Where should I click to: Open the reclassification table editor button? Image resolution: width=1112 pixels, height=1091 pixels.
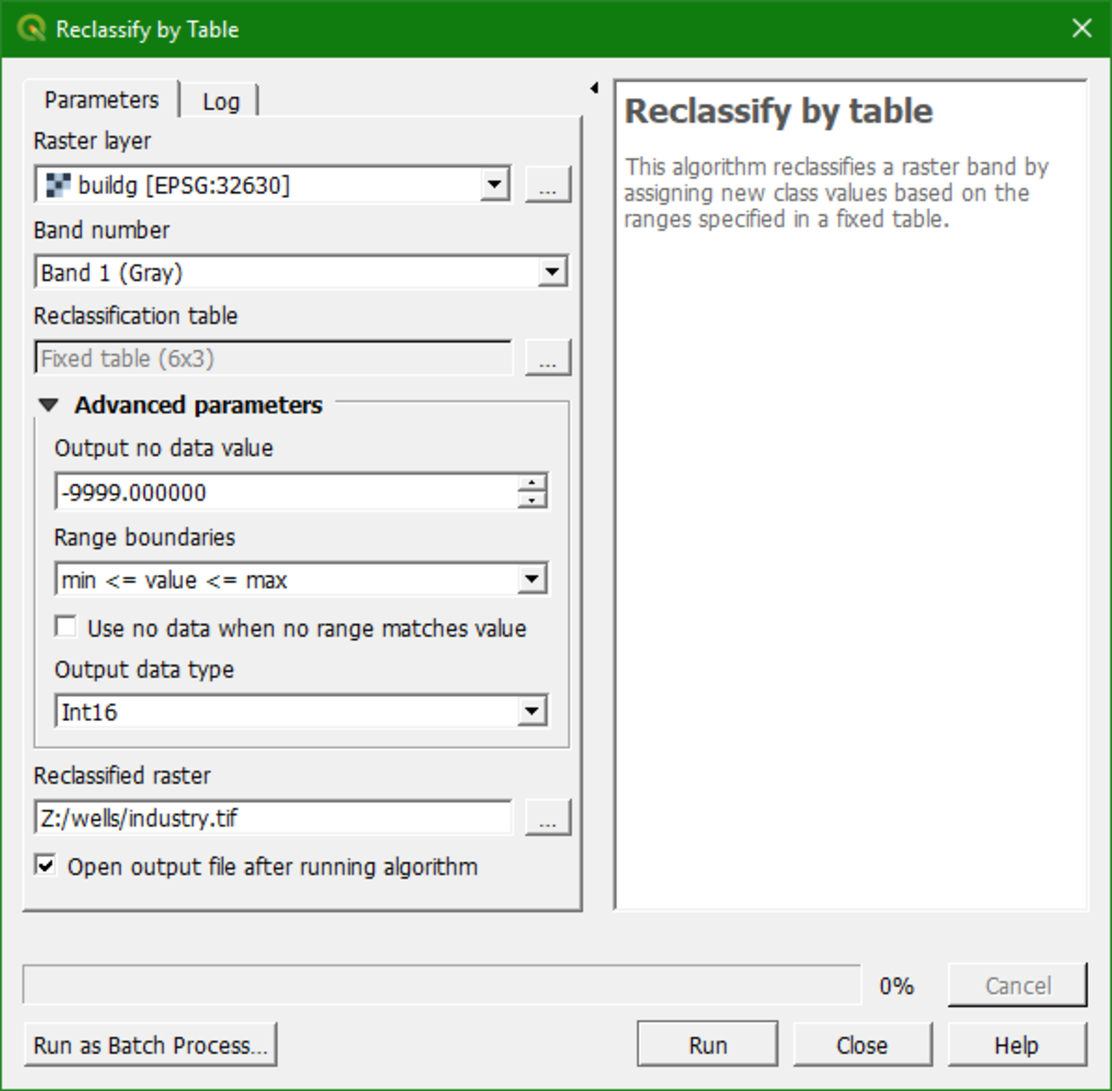coord(547,358)
